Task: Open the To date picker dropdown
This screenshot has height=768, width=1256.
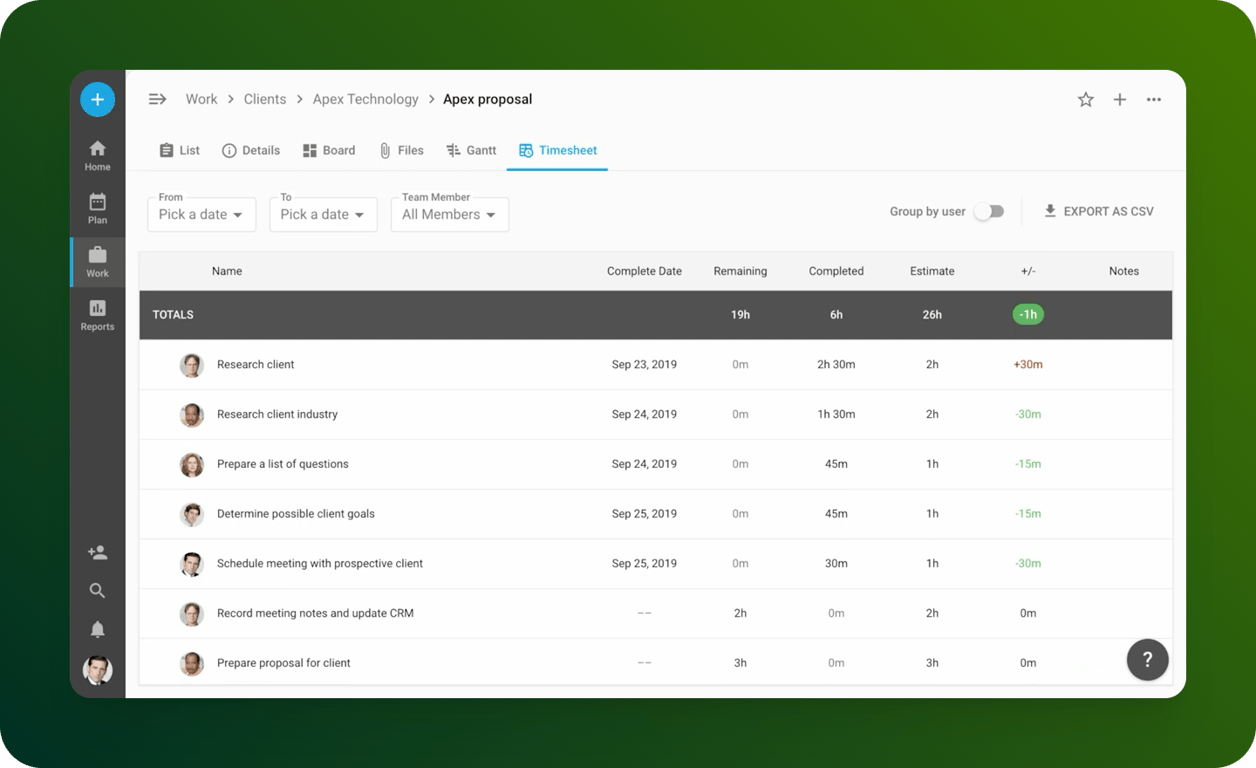Action: 323,214
